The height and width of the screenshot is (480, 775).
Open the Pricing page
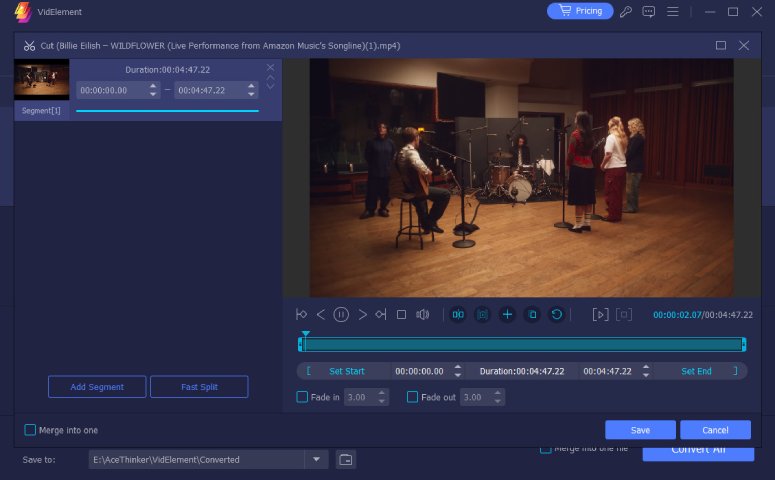tap(580, 11)
